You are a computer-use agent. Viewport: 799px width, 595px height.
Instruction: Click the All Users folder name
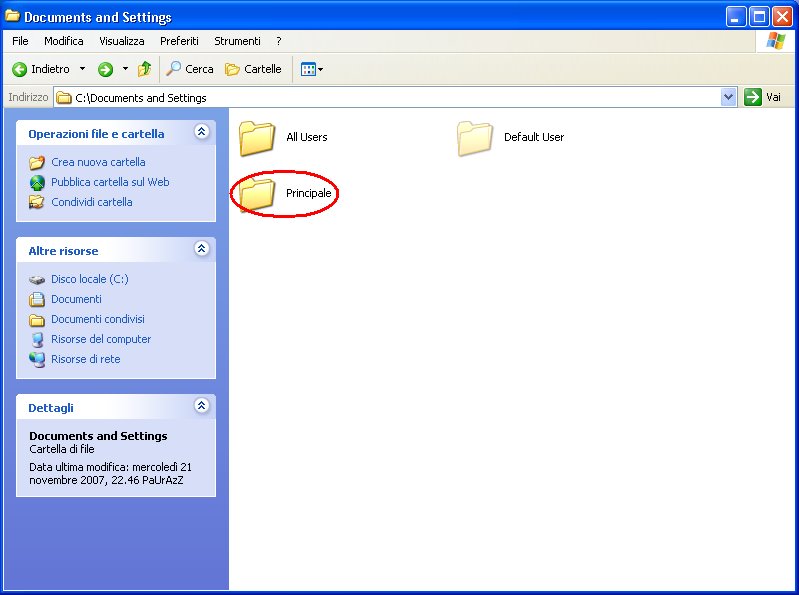[x=307, y=137]
